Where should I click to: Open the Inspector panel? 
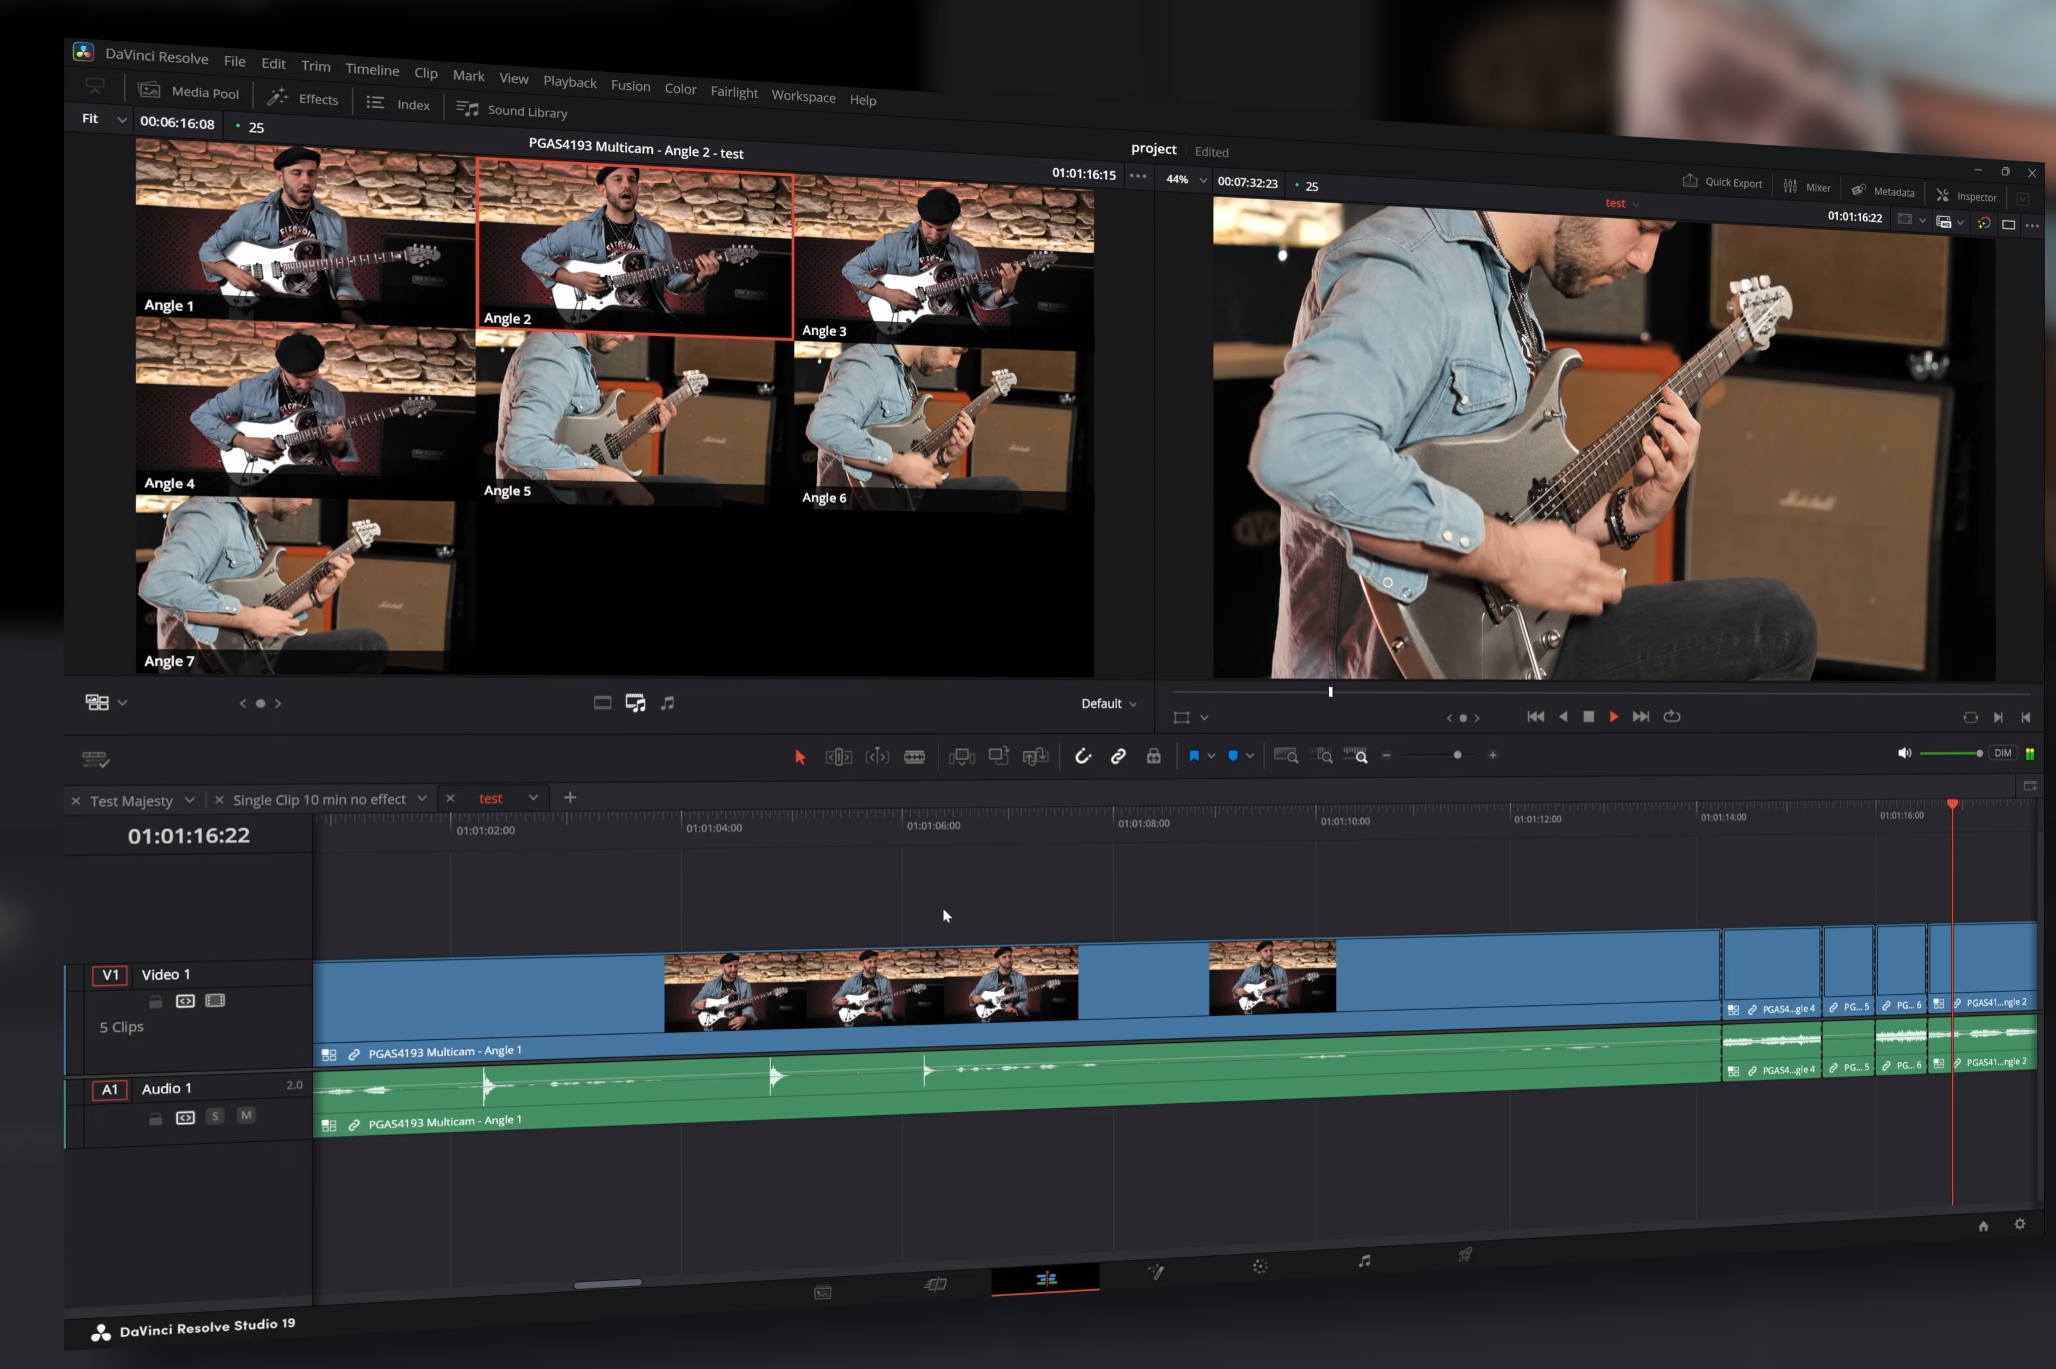point(1966,196)
